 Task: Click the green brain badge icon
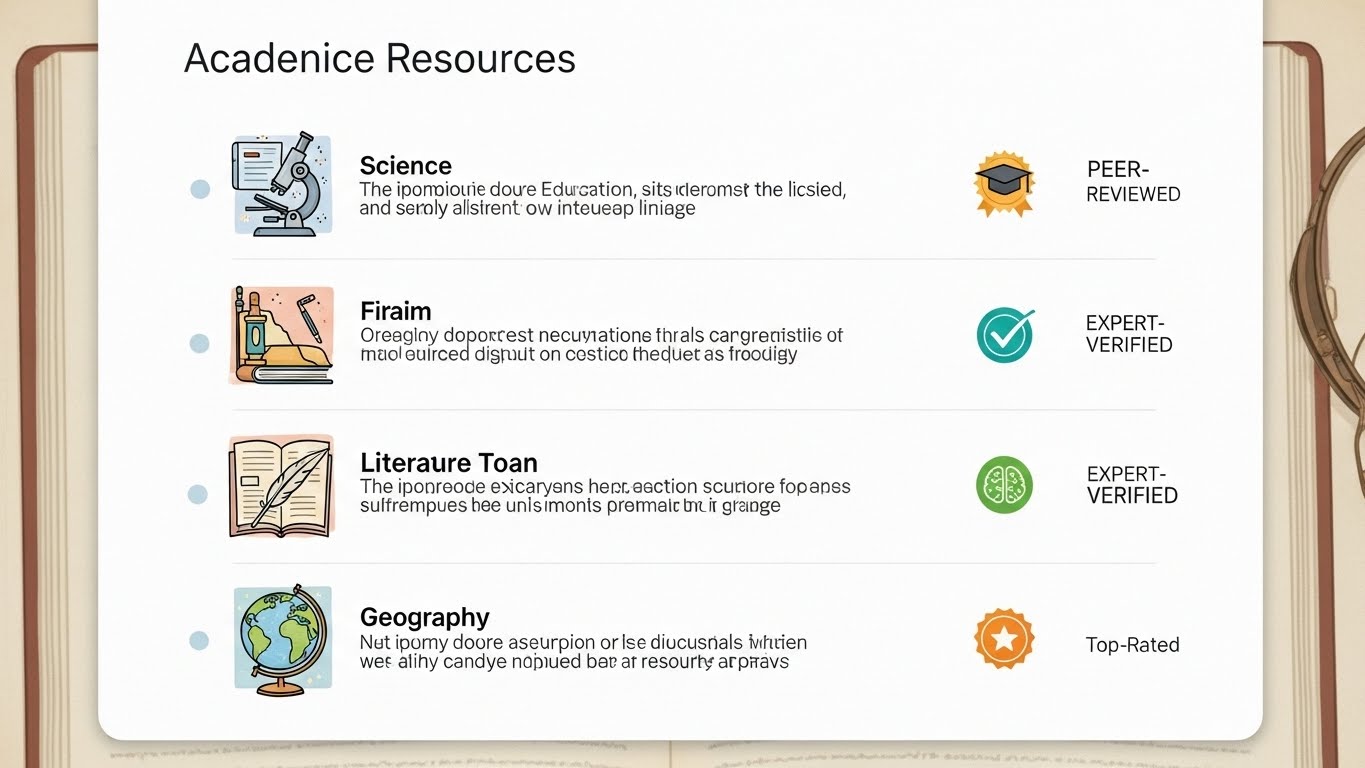point(1004,485)
